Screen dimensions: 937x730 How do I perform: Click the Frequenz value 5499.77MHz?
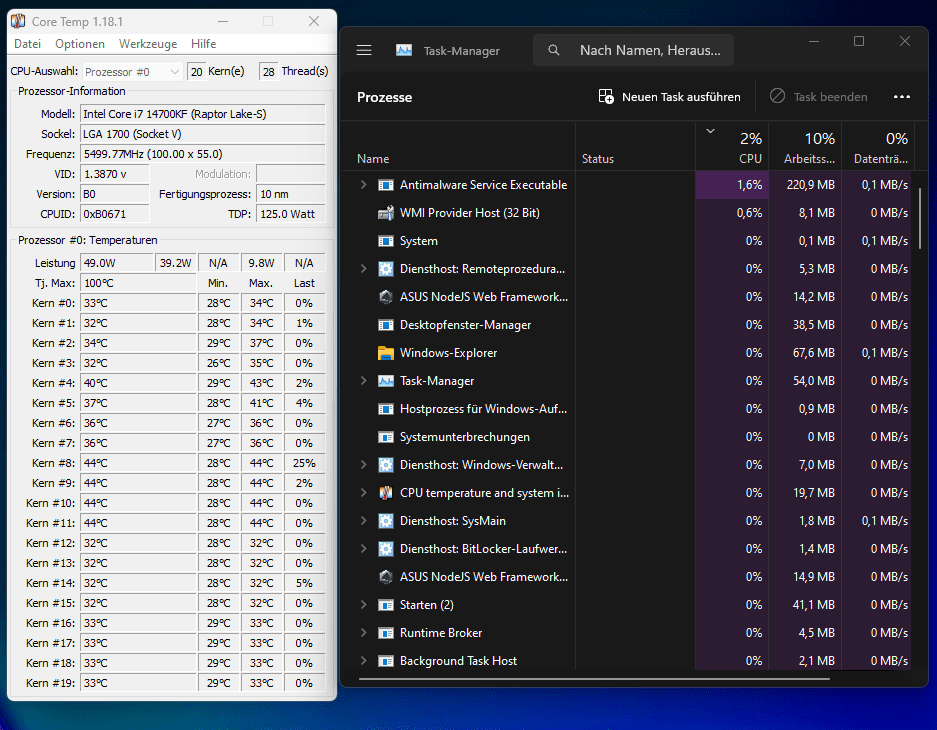coord(203,154)
